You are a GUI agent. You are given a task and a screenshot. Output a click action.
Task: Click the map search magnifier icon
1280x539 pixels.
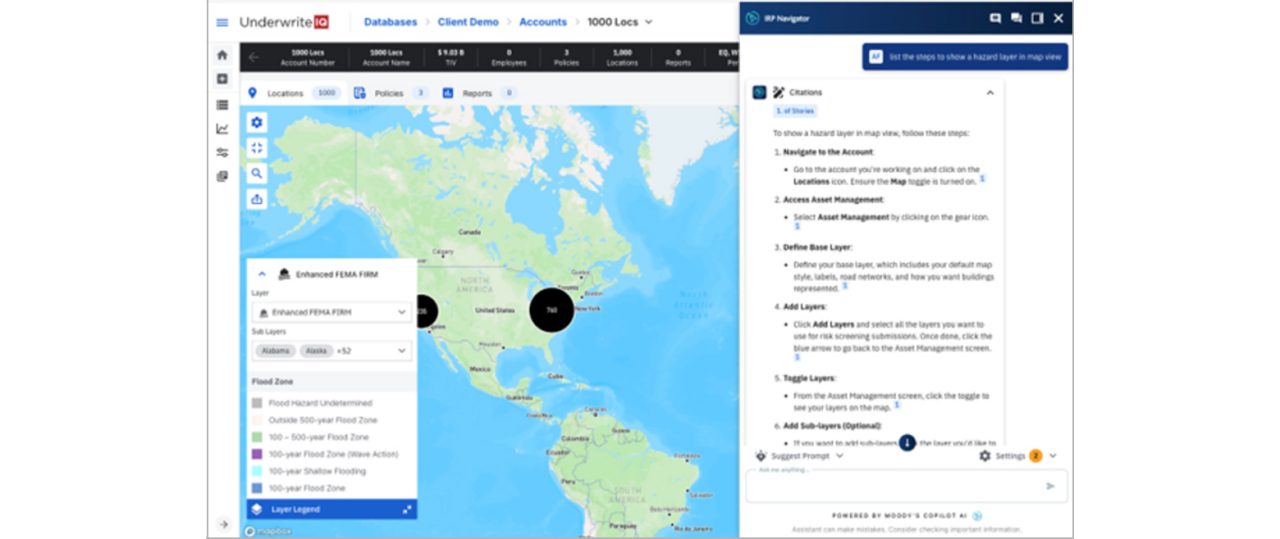click(x=257, y=173)
